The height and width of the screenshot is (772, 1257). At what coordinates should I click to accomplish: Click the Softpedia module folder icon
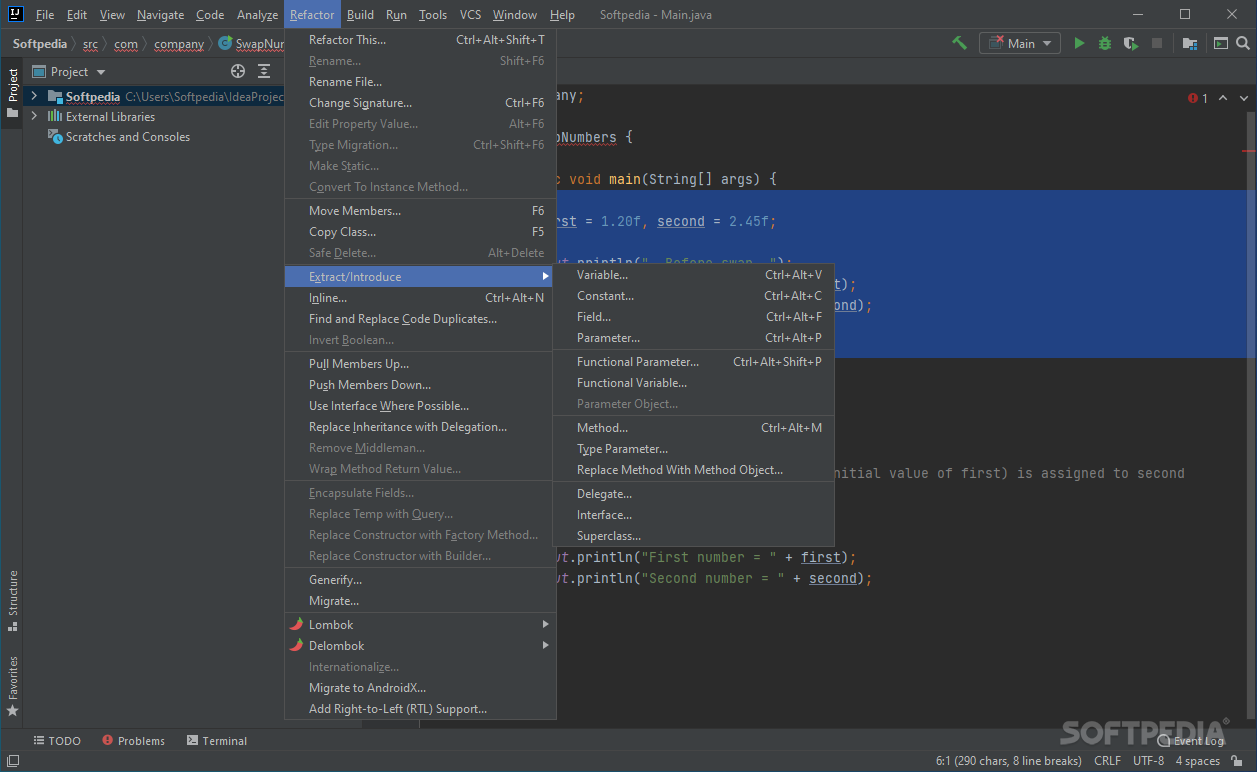pos(55,96)
